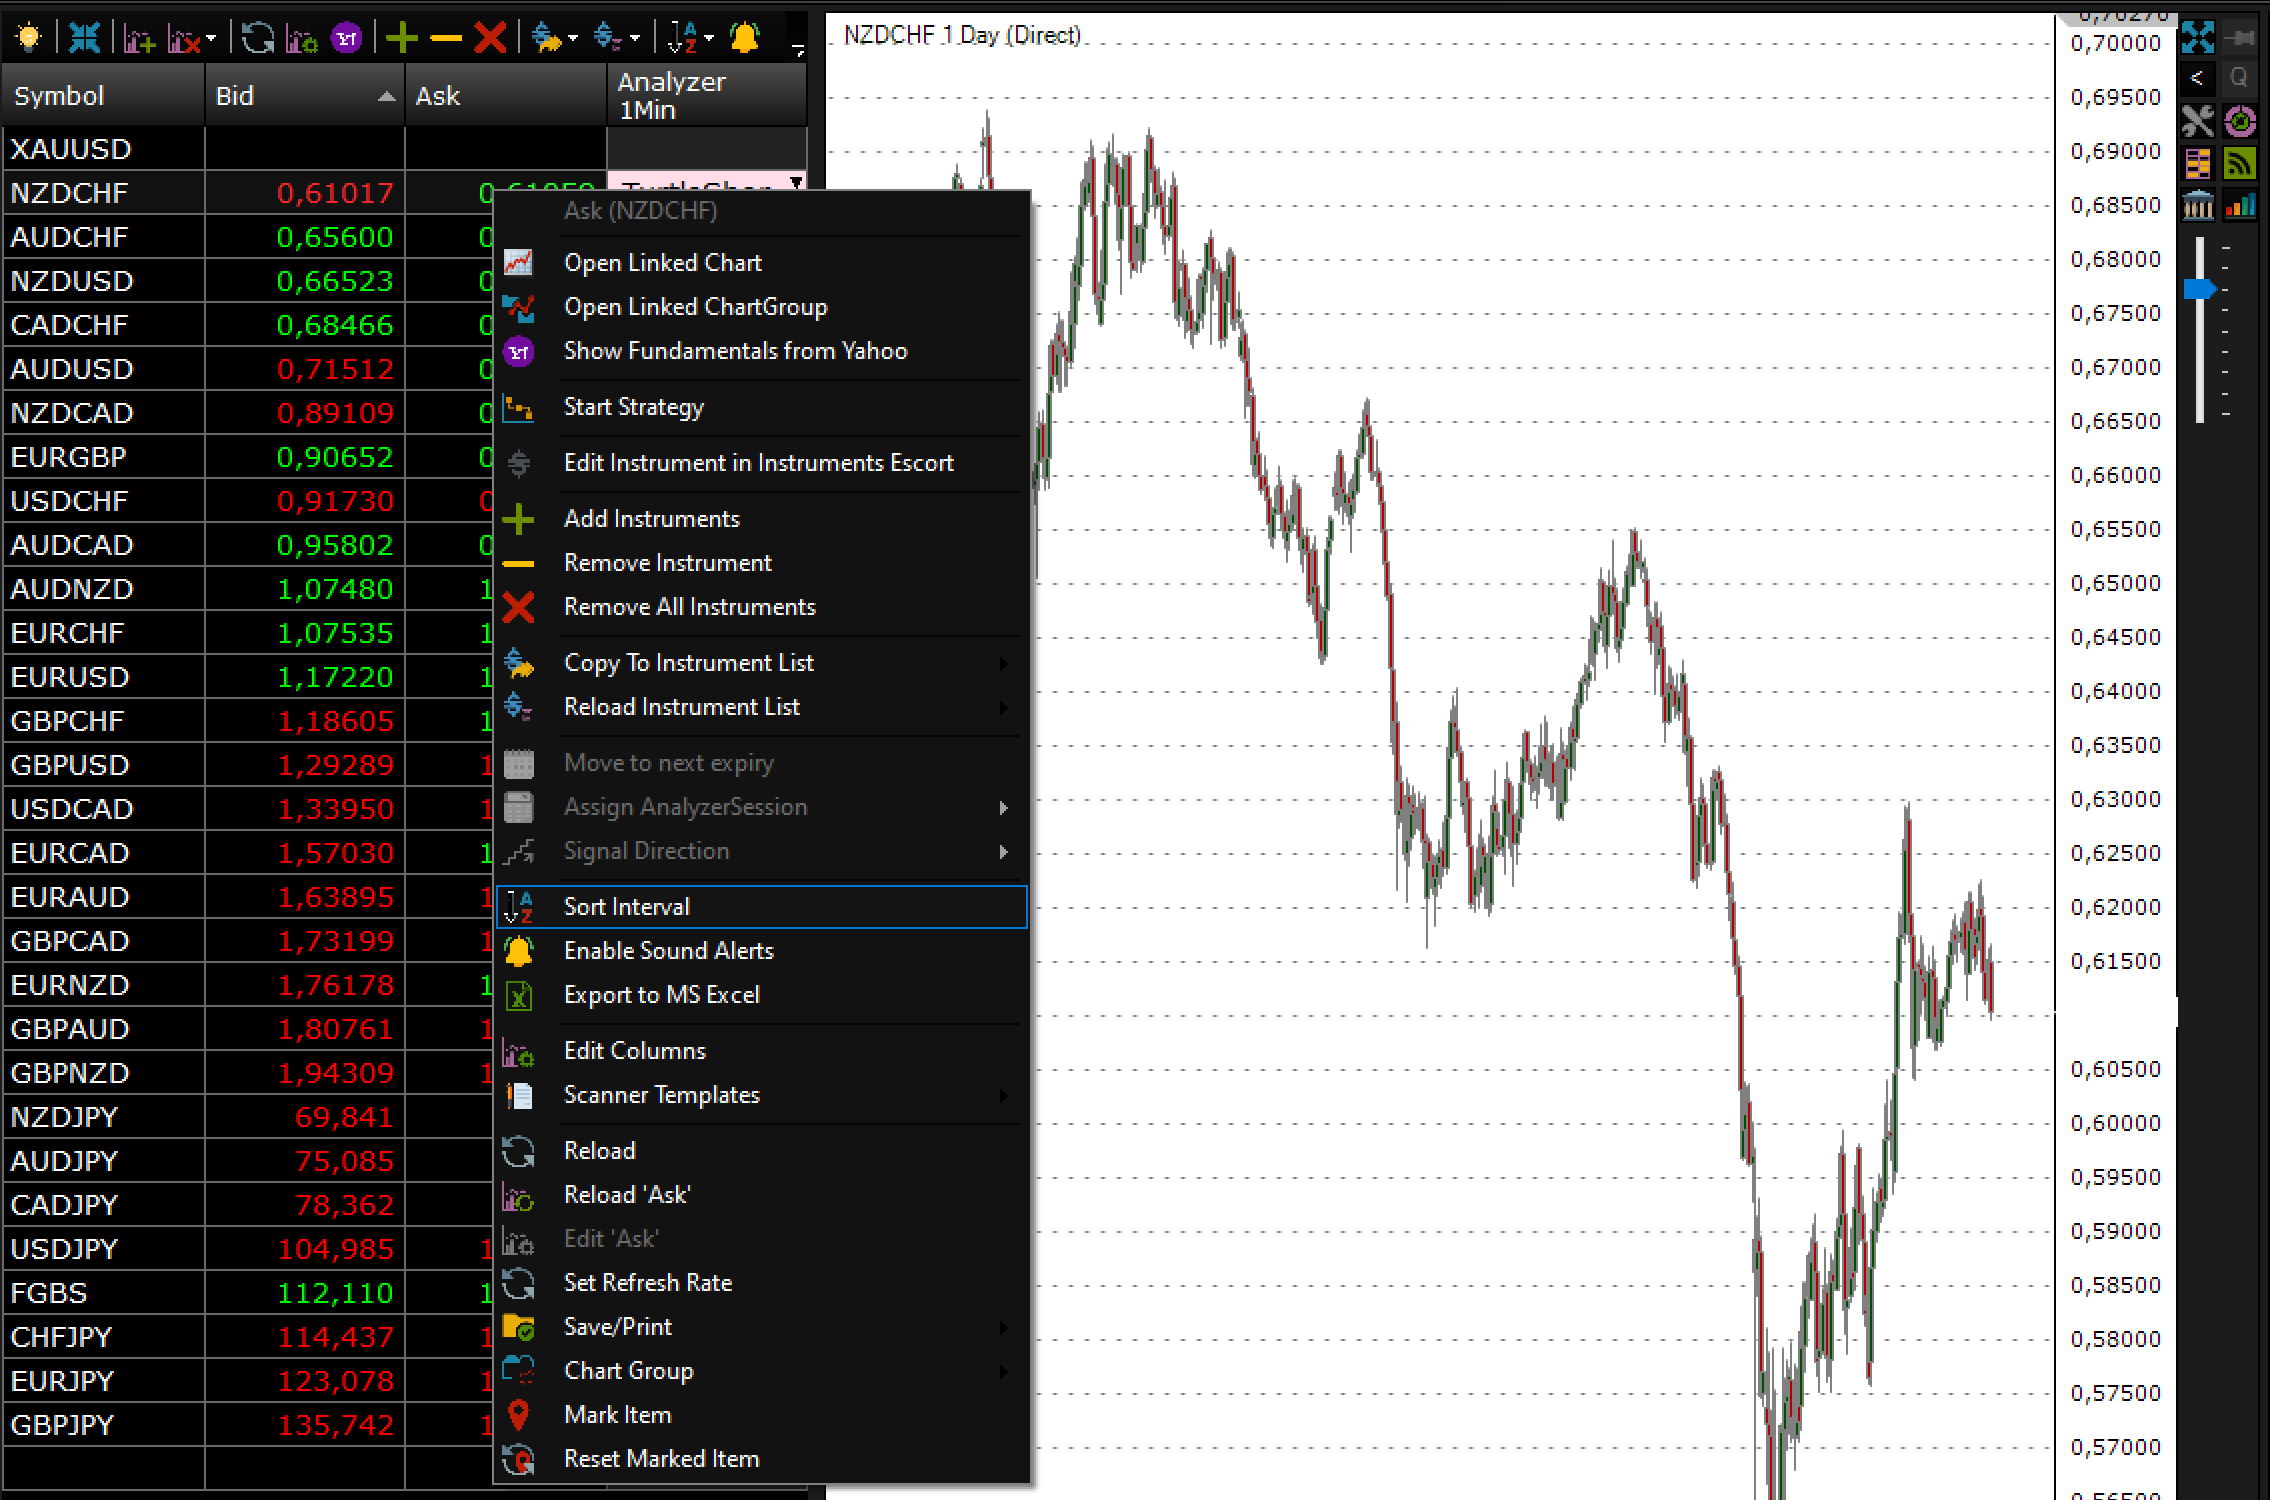Click the Yahoo fundamentals purple toolbar icon
Viewport: 2270px width, 1500px height.
346,38
